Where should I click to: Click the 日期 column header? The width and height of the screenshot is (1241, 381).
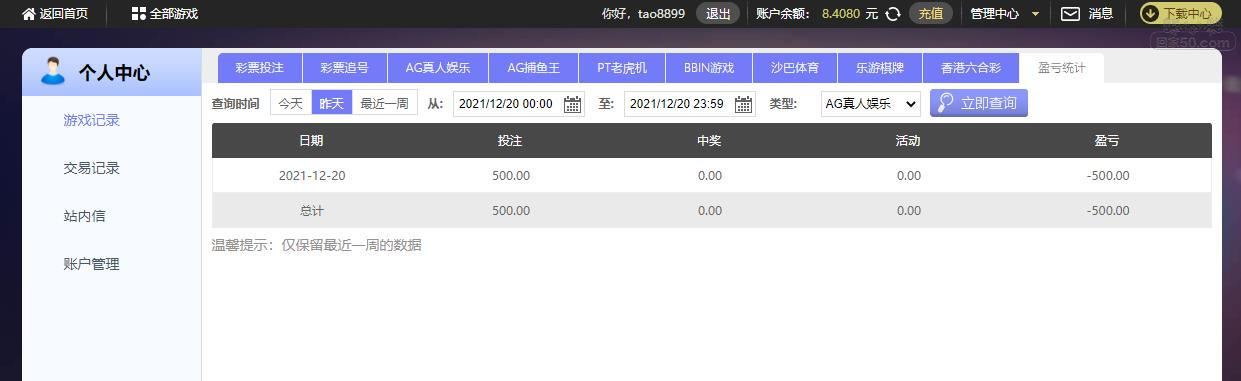coord(311,141)
